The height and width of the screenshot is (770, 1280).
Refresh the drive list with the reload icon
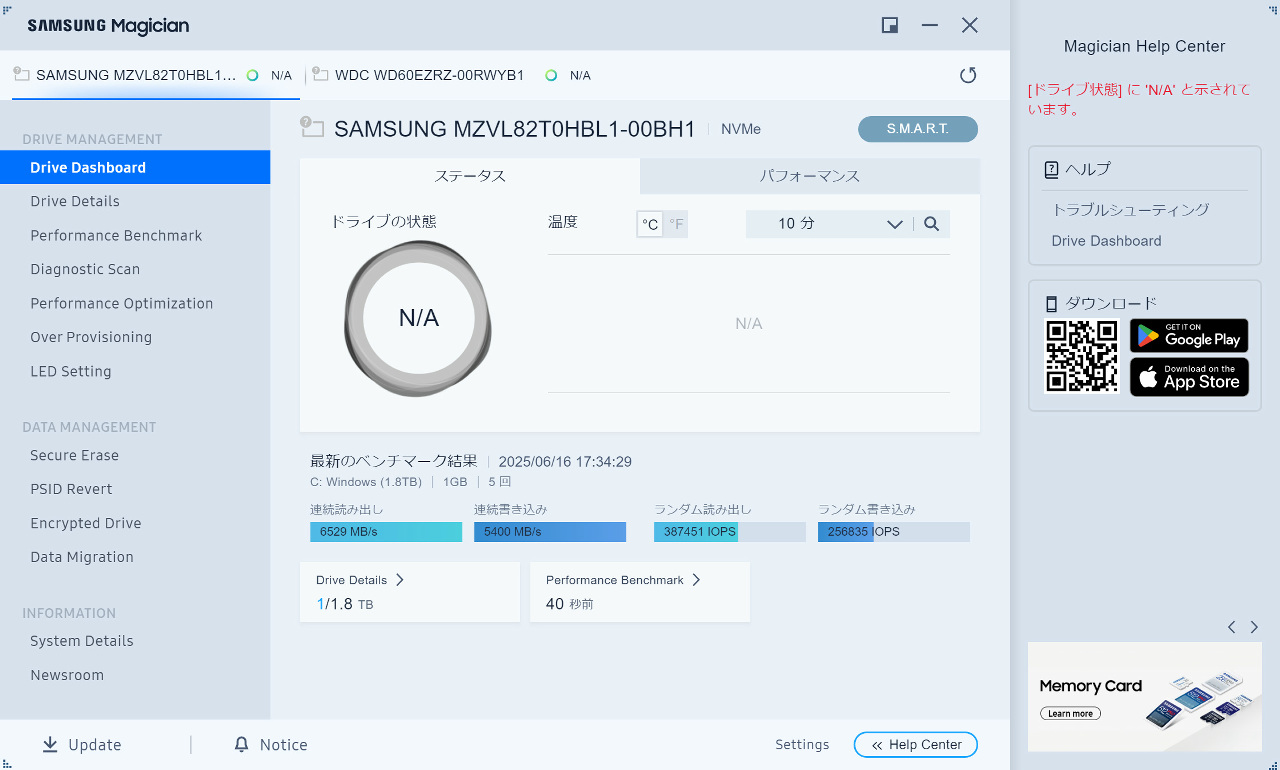click(968, 75)
